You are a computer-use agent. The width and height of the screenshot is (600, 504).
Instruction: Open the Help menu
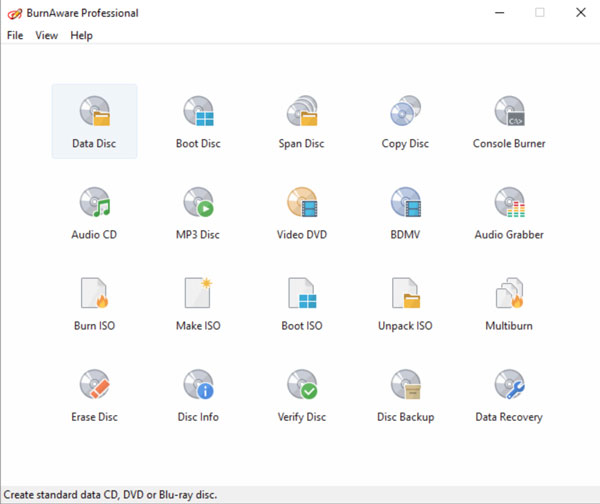coord(82,36)
